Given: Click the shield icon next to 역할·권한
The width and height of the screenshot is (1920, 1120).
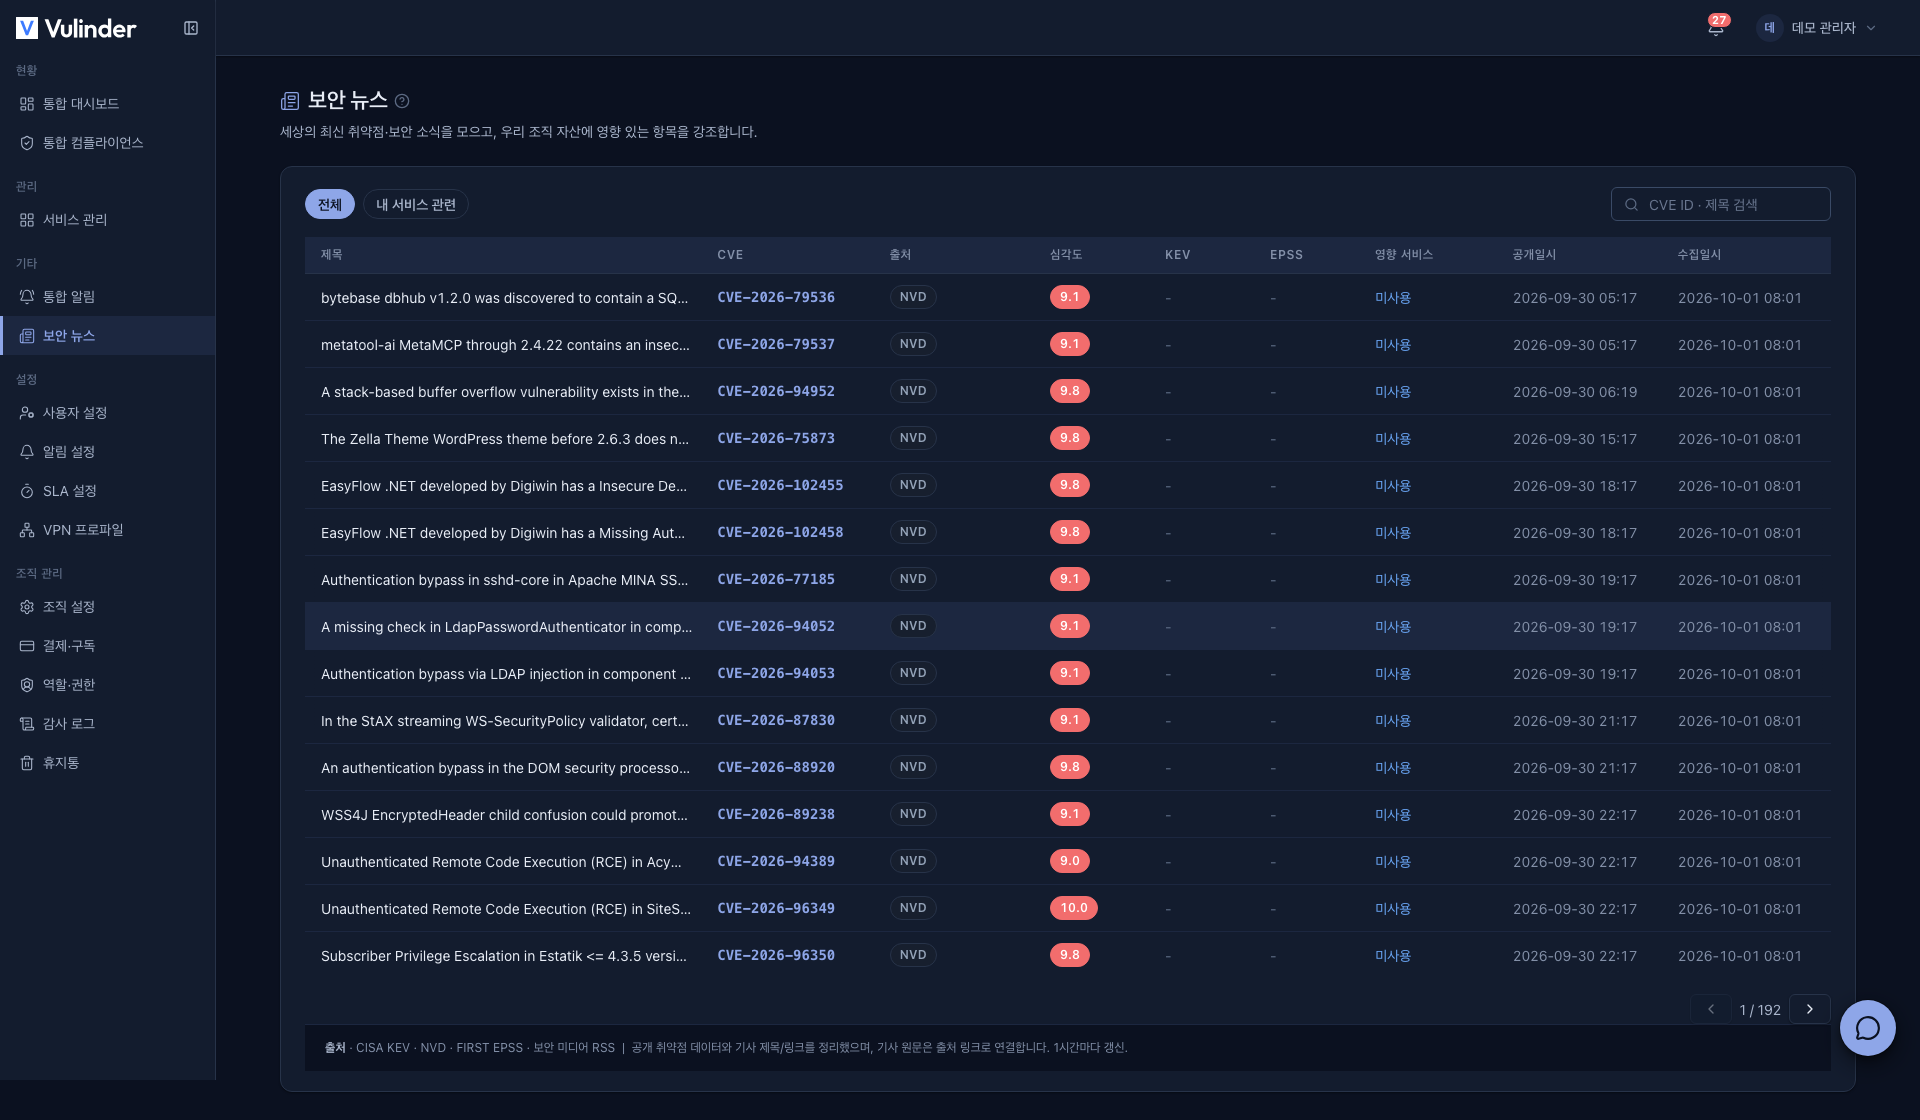Looking at the screenshot, I should 27,685.
